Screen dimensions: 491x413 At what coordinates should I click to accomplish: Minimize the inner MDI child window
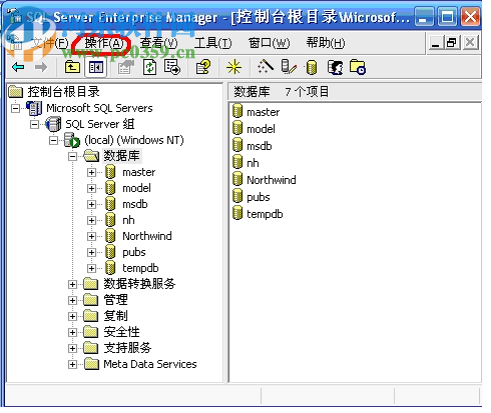click(435, 43)
